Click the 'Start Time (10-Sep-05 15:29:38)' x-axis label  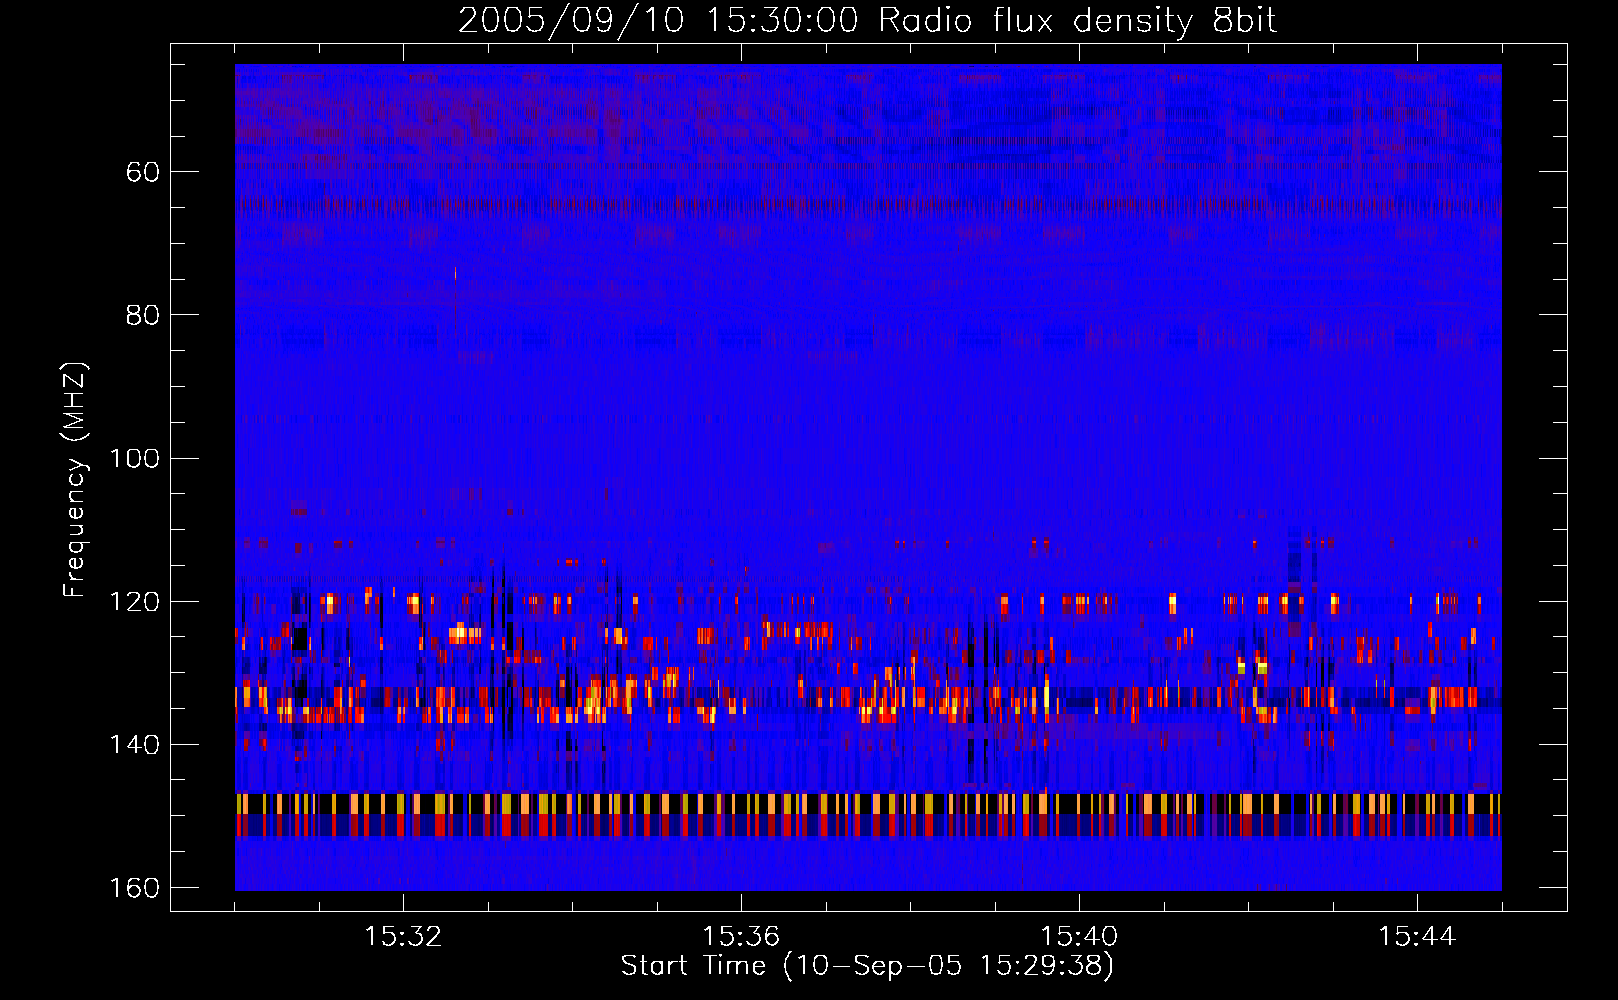867,966
